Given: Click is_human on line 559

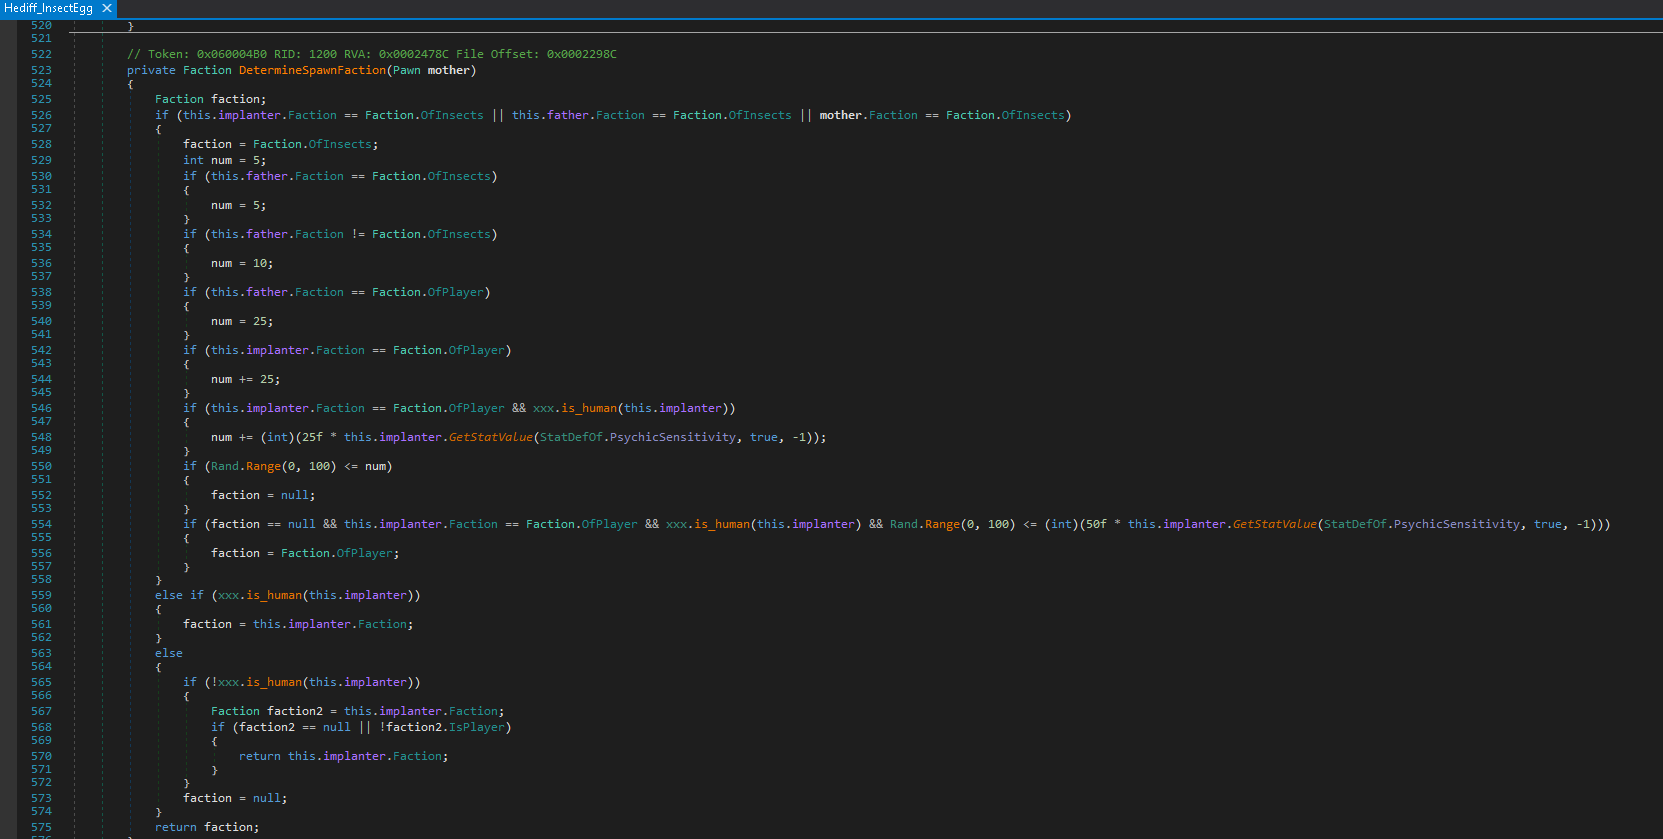Looking at the screenshot, I should pyautogui.click(x=274, y=595).
